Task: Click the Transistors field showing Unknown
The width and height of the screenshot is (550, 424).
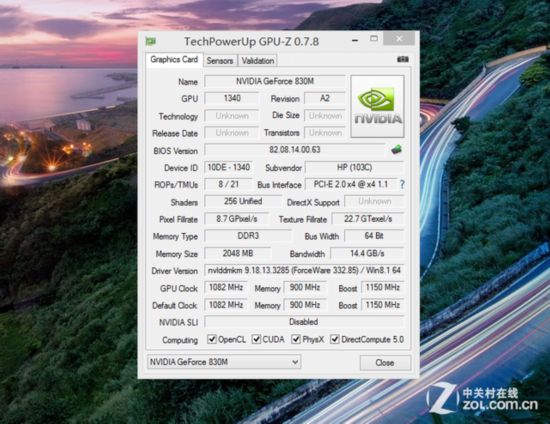Action: click(325, 133)
